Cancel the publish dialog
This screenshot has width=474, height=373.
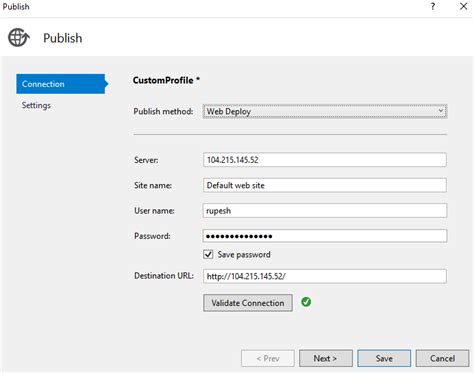point(442,358)
